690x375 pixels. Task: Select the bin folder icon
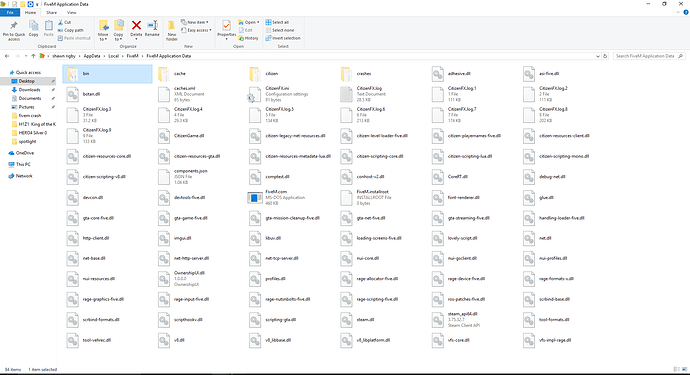coord(73,74)
